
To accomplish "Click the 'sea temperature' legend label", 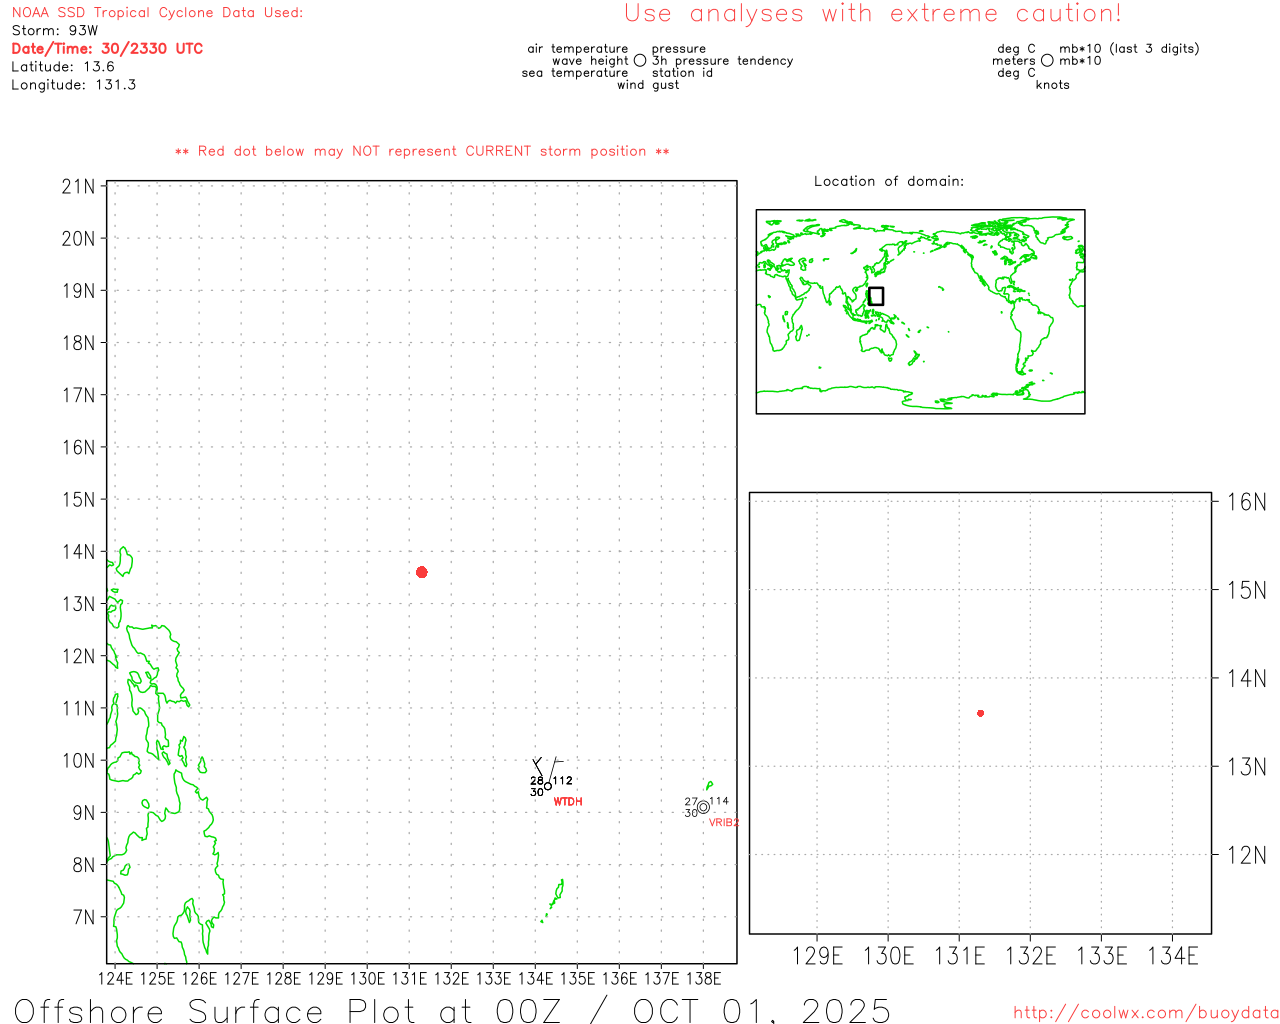I will pyautogui.click(x=575, y=73).
